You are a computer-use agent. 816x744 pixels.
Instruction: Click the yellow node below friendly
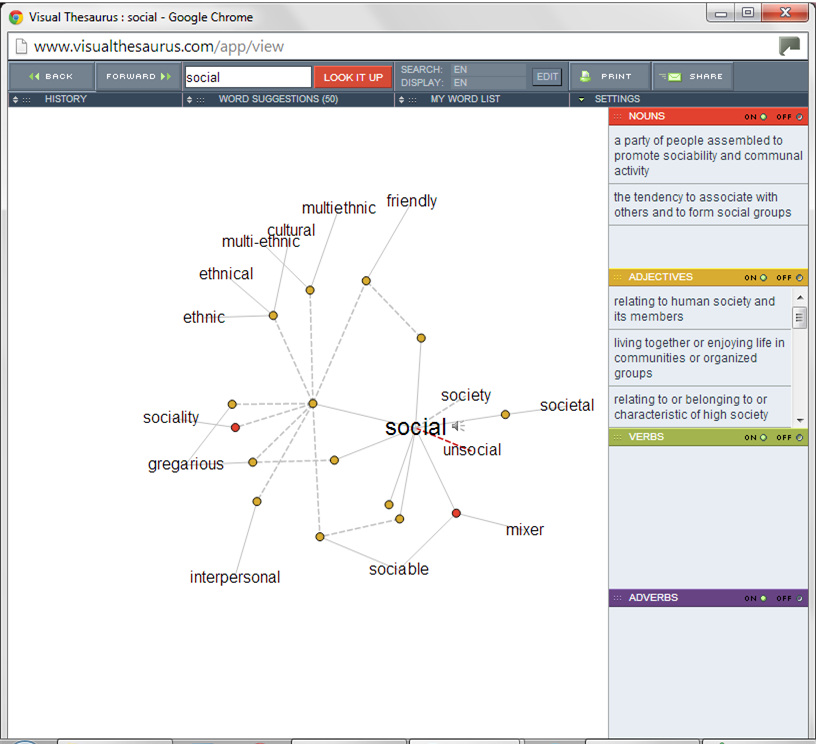click(366, 281)
